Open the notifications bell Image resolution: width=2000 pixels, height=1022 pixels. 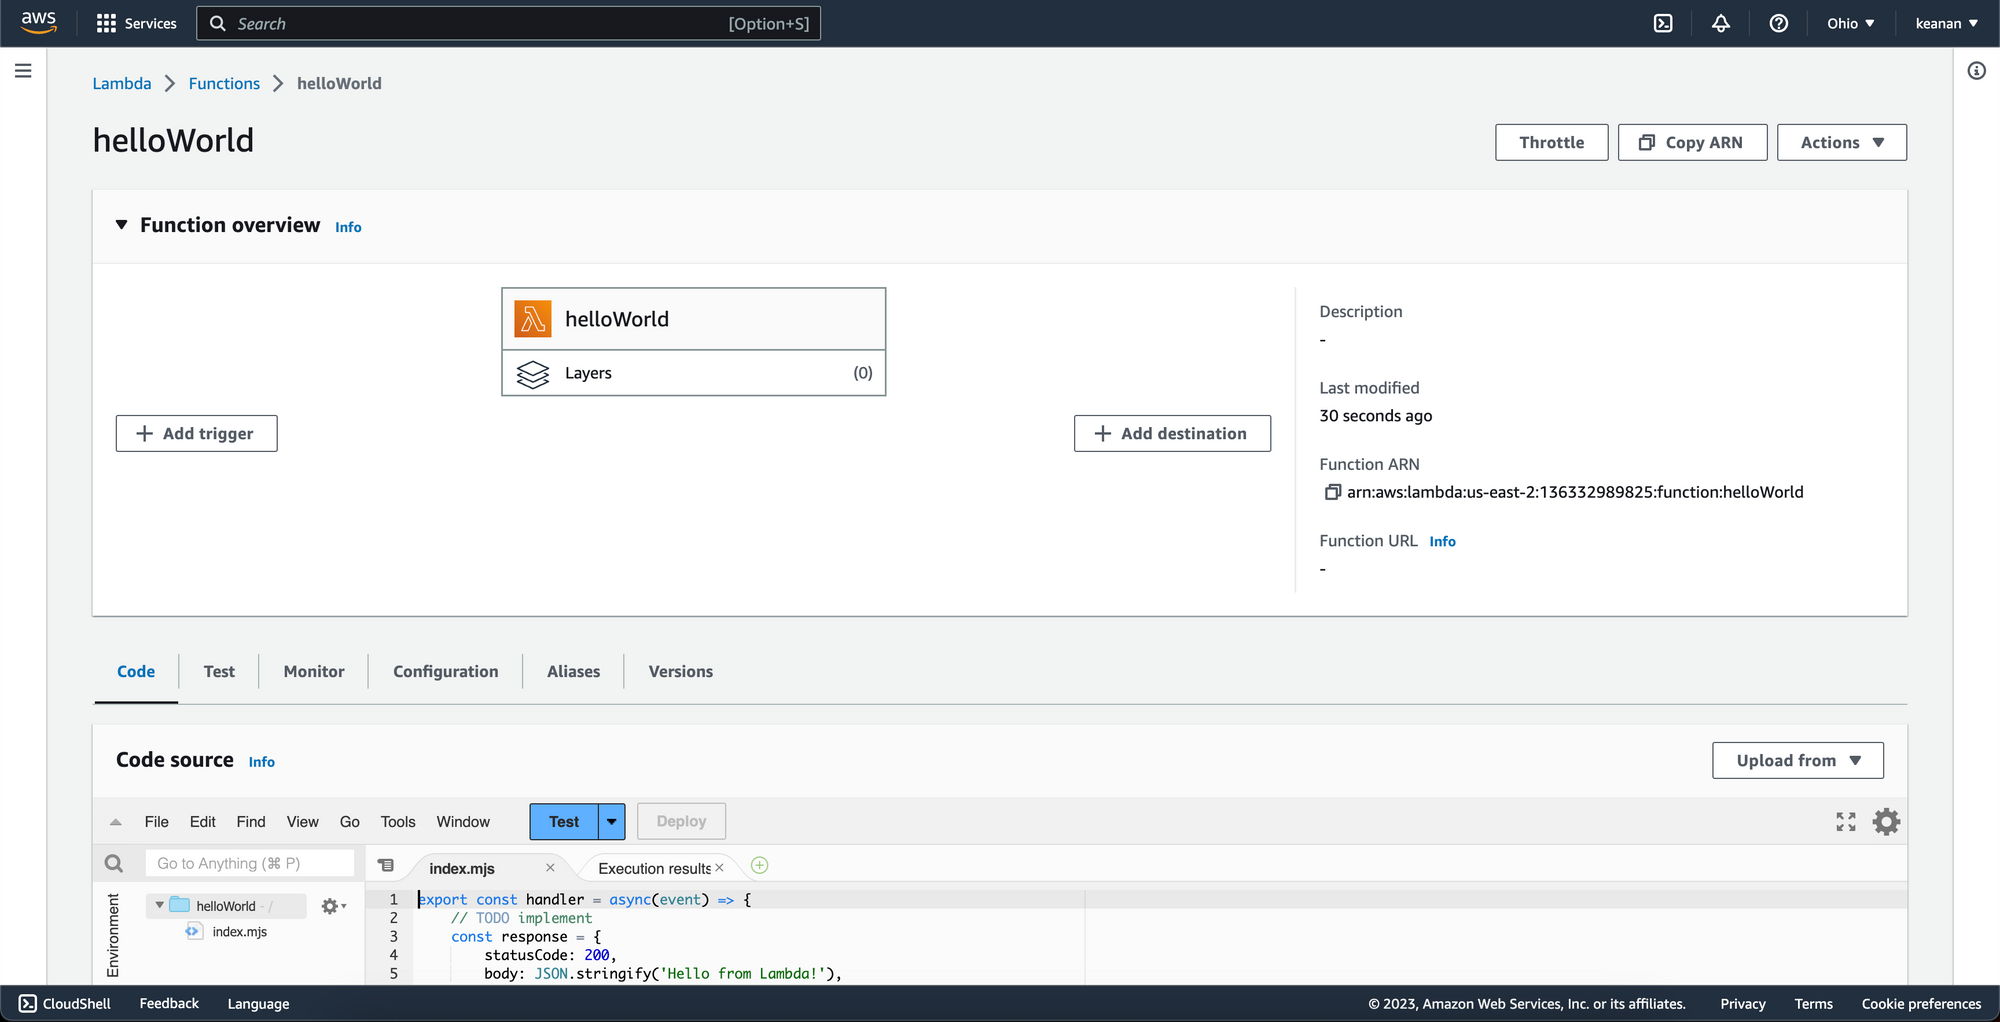[1721, 23]
